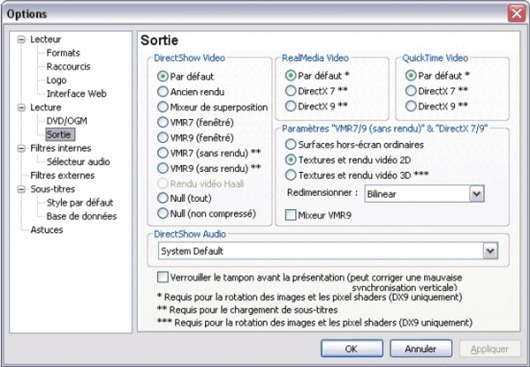Enable the Mixeur VMR9 checkbox

click(291, 215)
